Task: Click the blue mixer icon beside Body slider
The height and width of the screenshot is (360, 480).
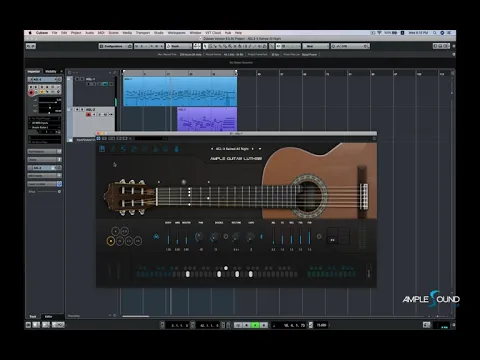Action: point(156,237)
